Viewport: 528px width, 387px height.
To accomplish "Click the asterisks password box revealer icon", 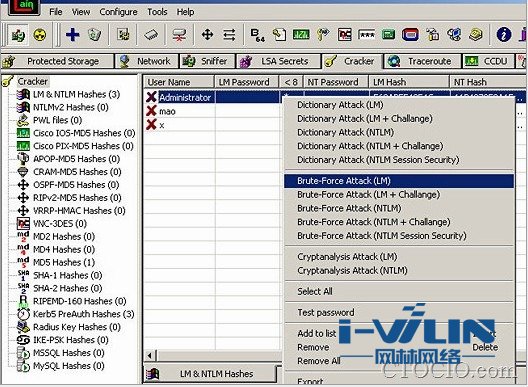I will (366, 35).
